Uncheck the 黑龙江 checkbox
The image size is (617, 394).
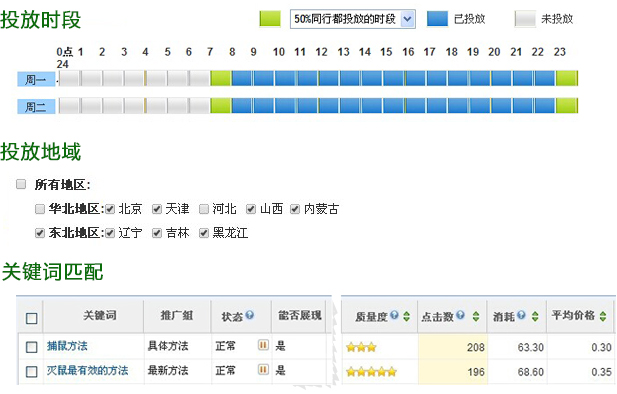tap(204, 233)
